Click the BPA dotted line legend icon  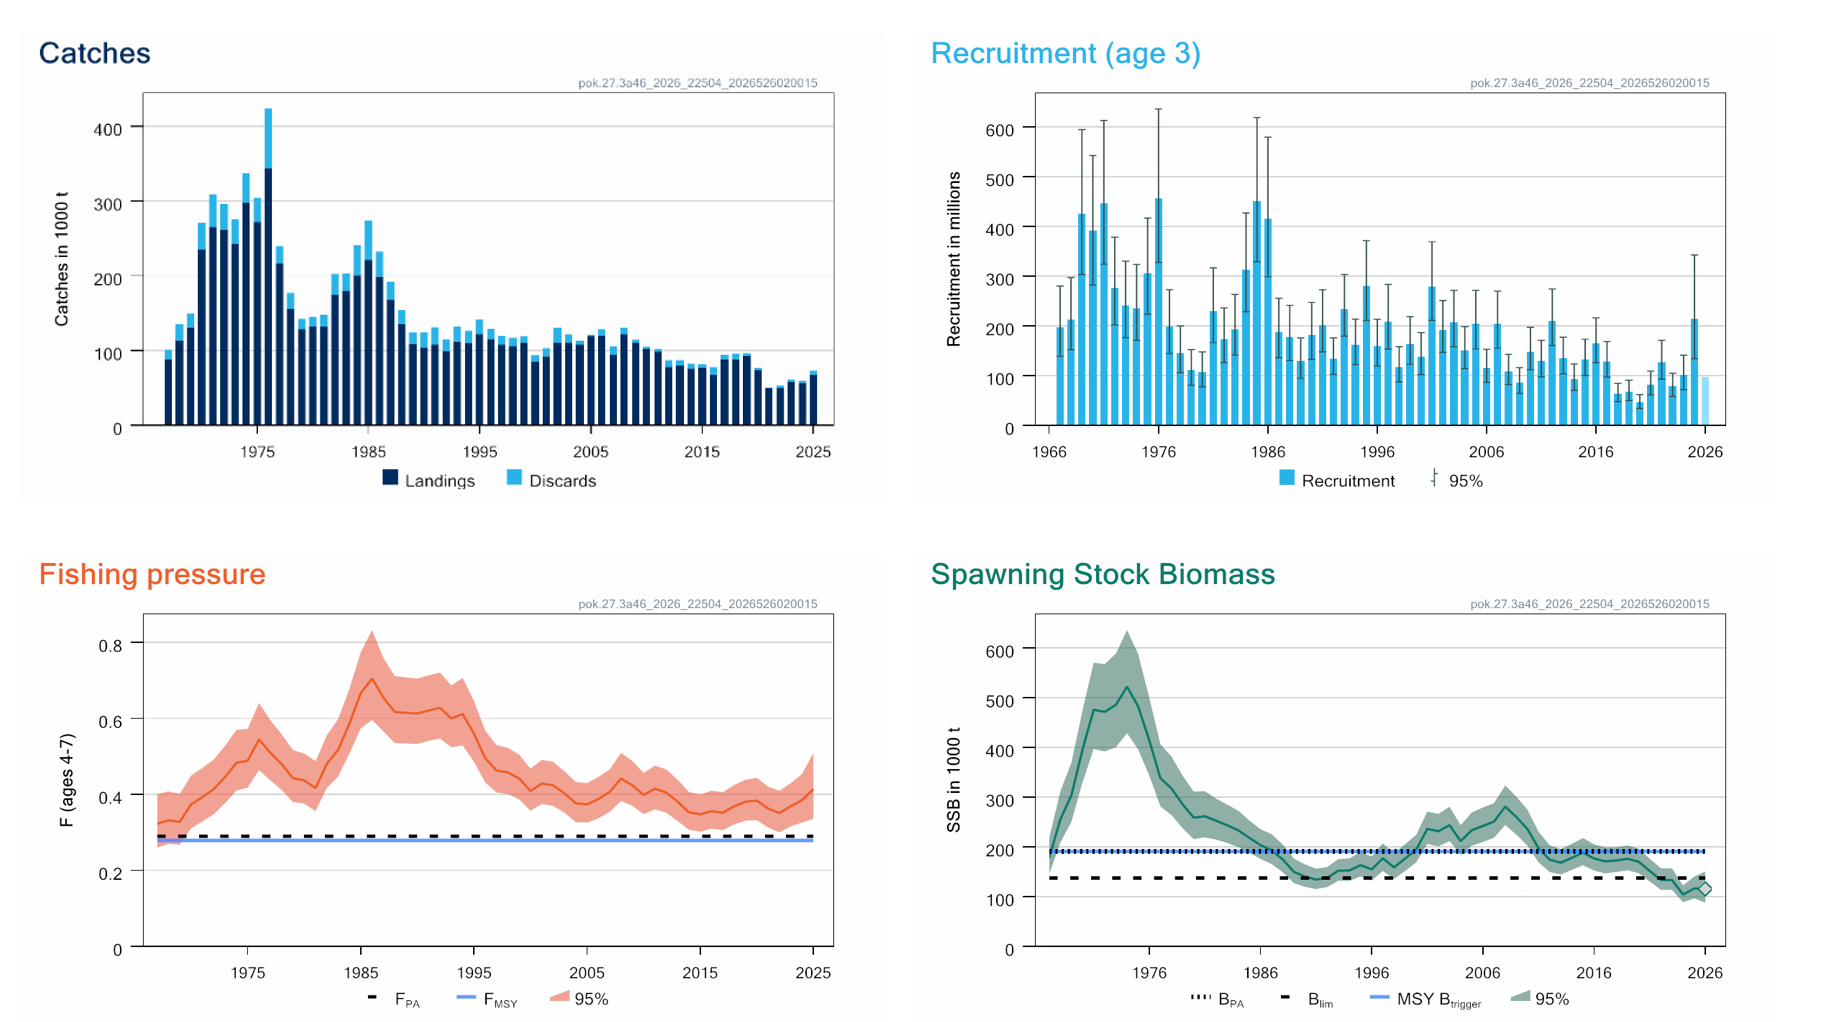(1201, 997)
